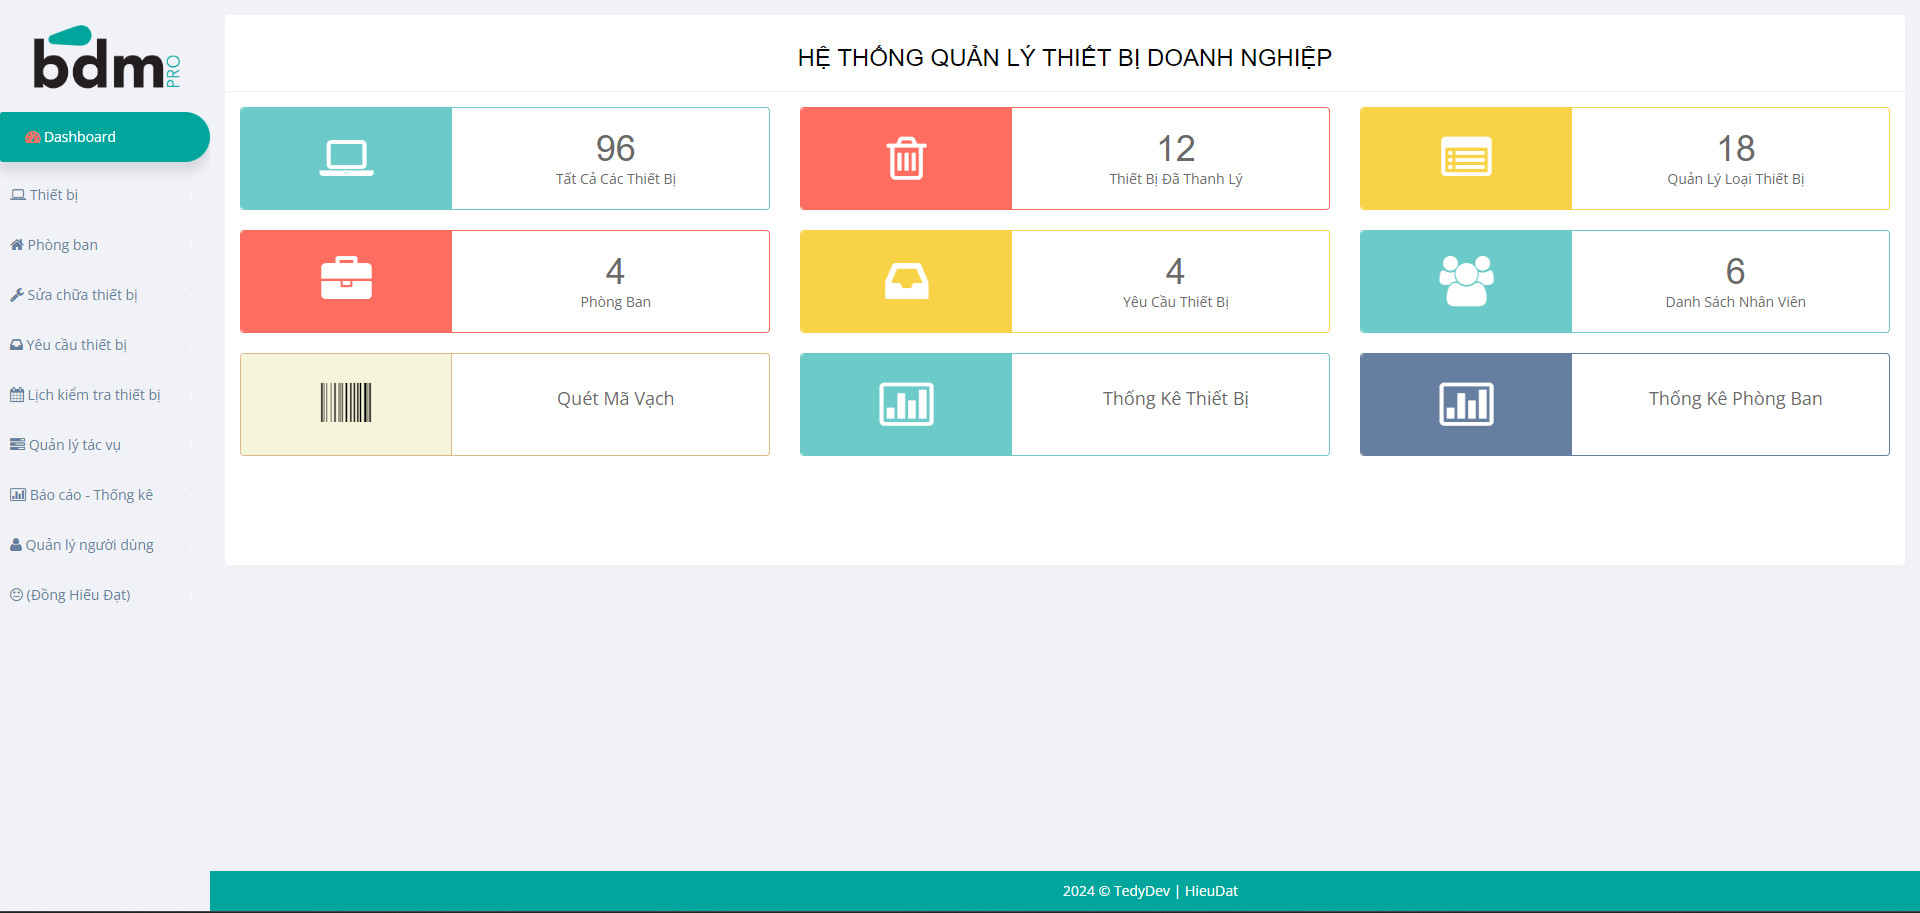Click the count 4 above Yêu Cầu Thiết Bị
This screenshot has width=1920, height=913.
coord(1175,272)
